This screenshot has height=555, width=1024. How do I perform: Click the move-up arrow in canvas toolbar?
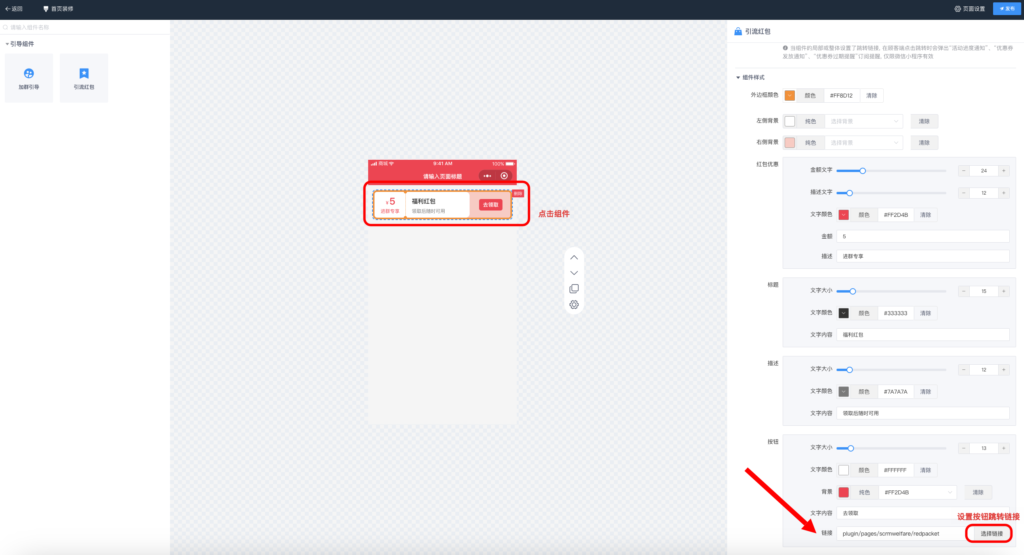point(574,257)
